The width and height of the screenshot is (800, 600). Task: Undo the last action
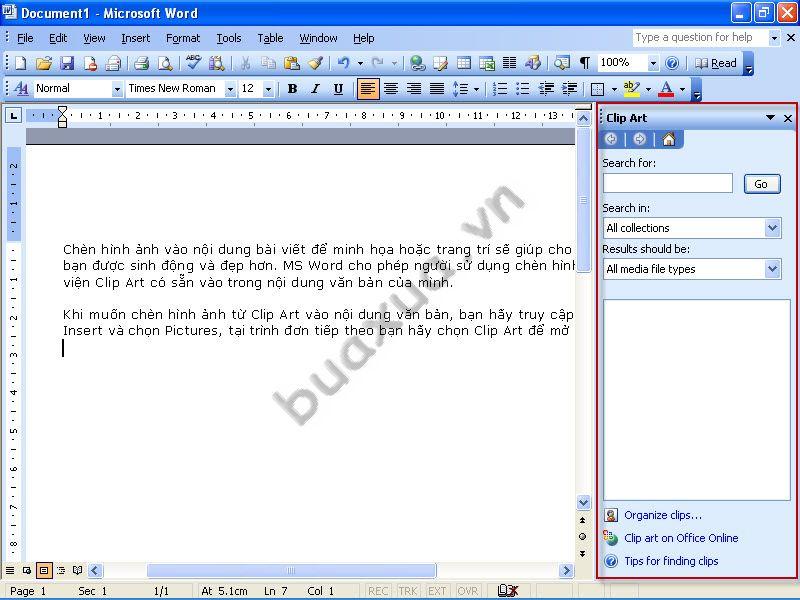[x=344, y=63]
